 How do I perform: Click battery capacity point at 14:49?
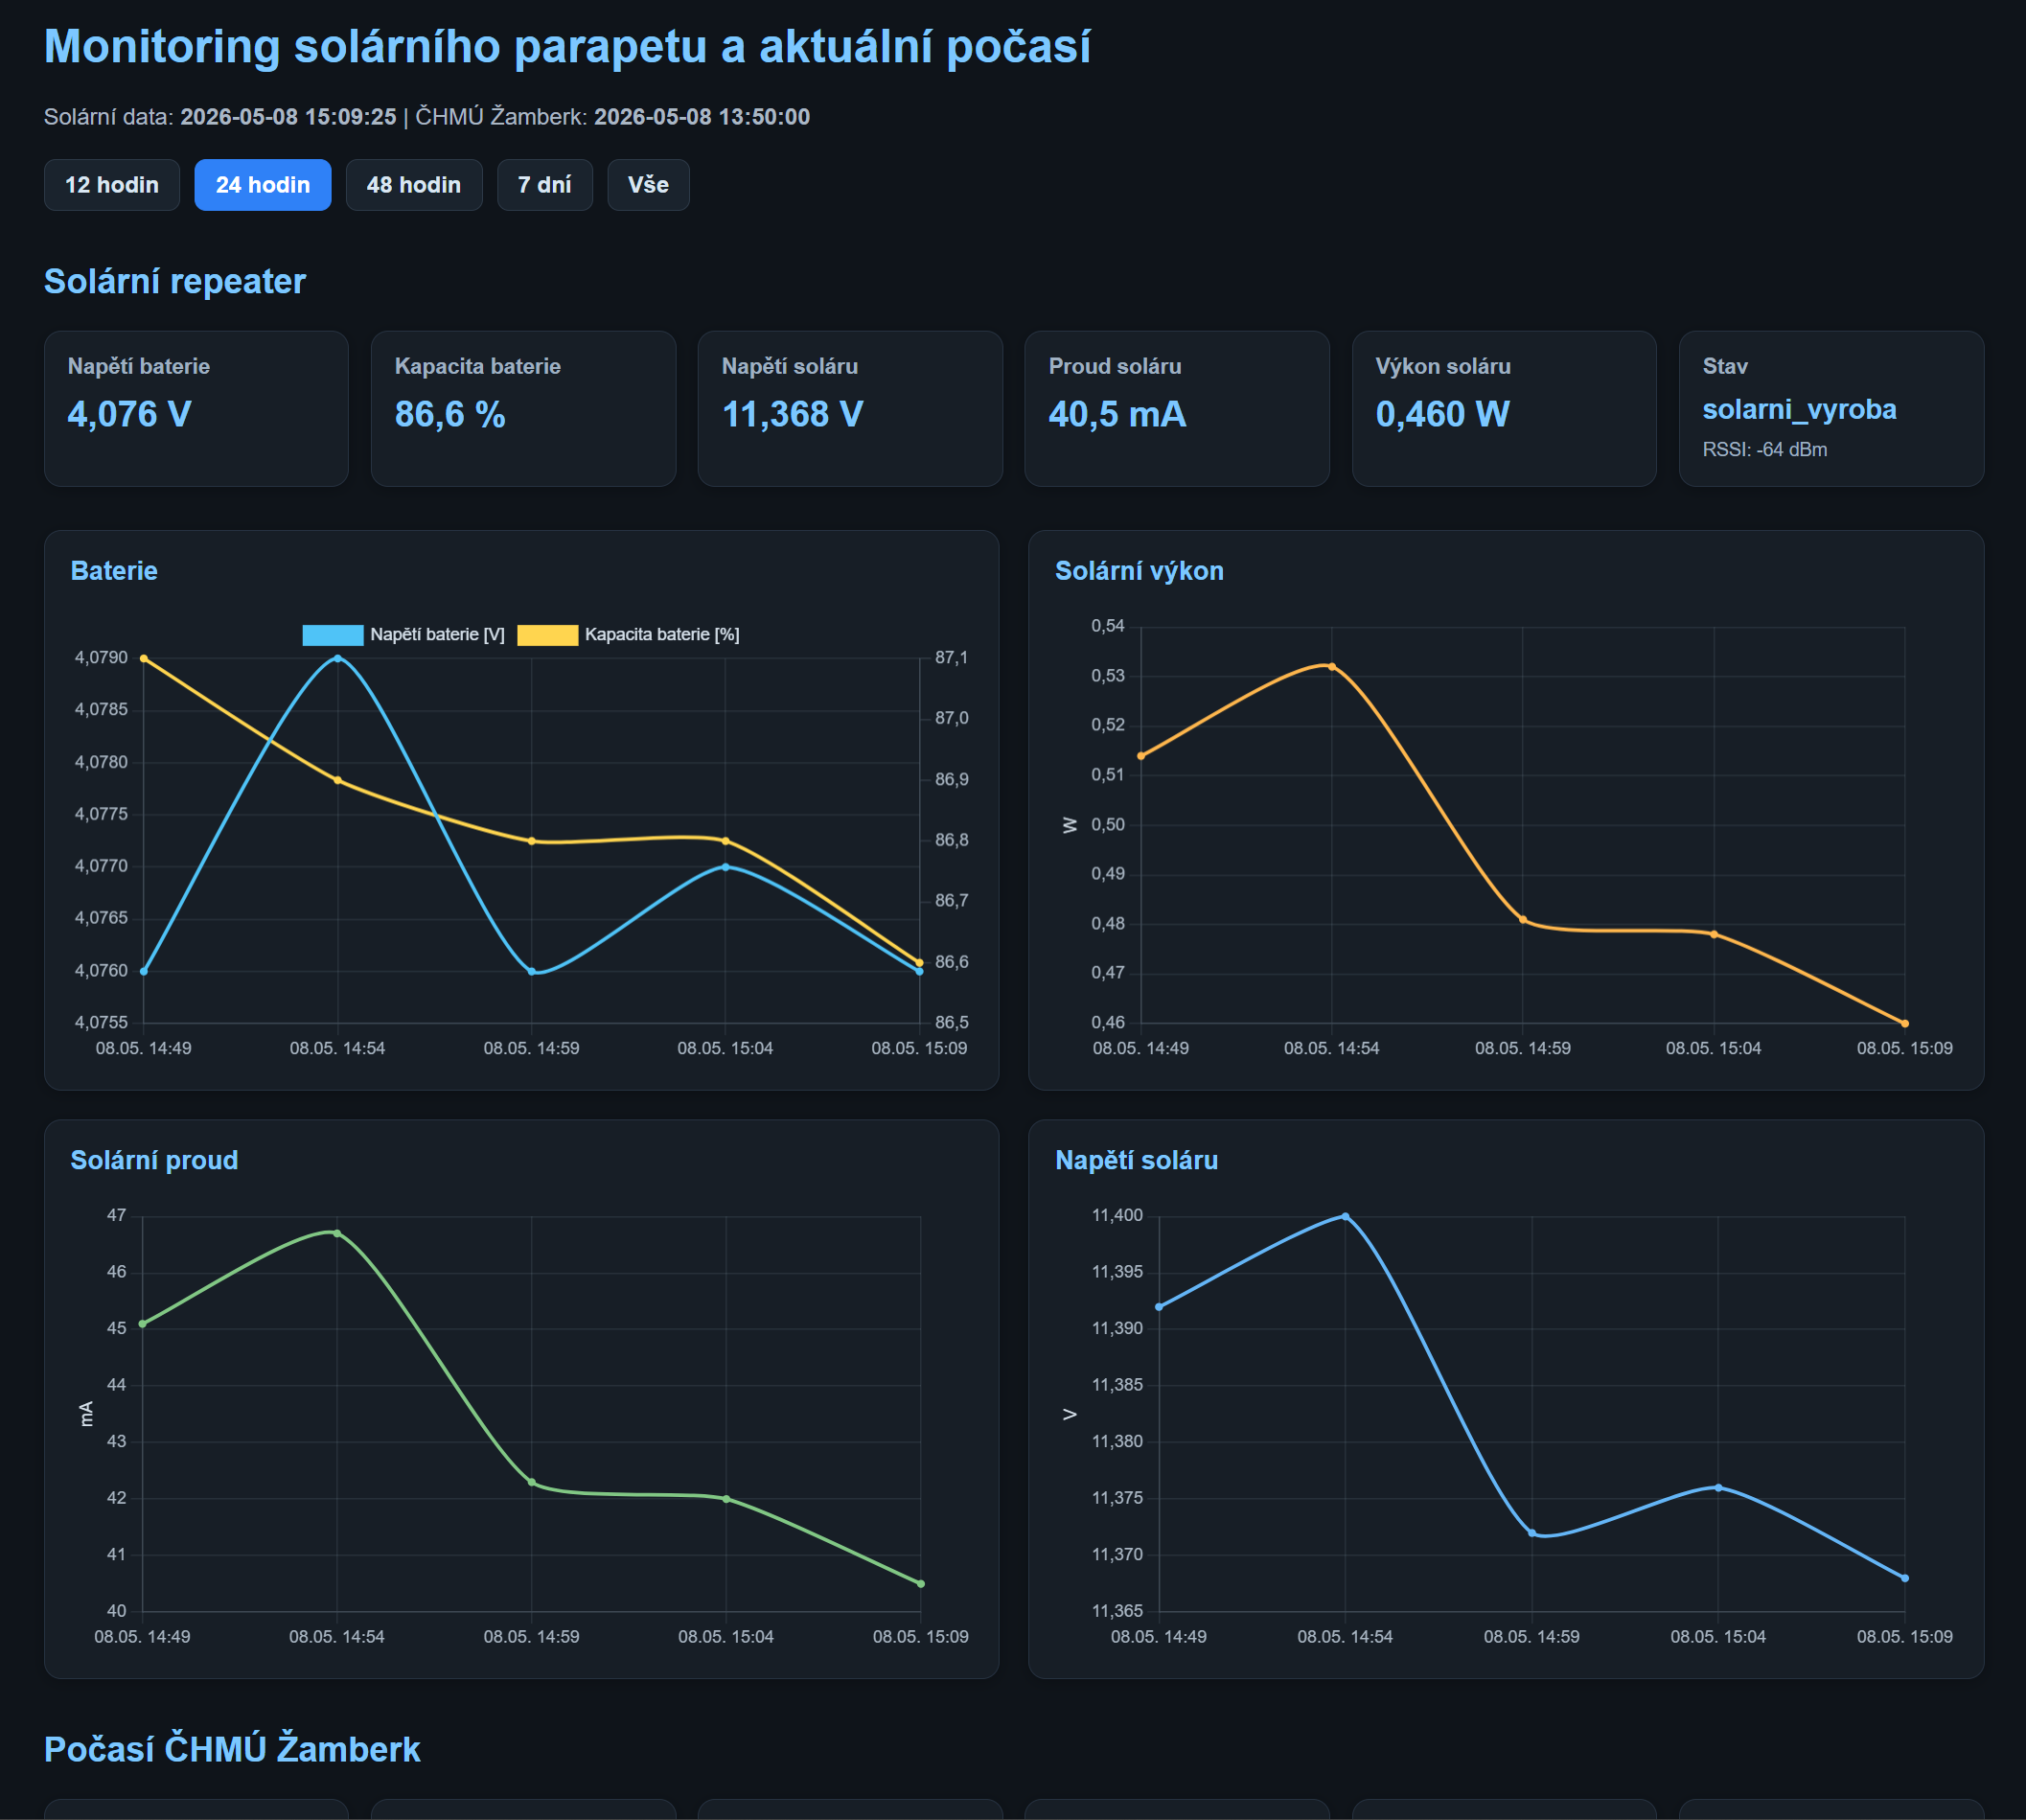click(144, 659)
